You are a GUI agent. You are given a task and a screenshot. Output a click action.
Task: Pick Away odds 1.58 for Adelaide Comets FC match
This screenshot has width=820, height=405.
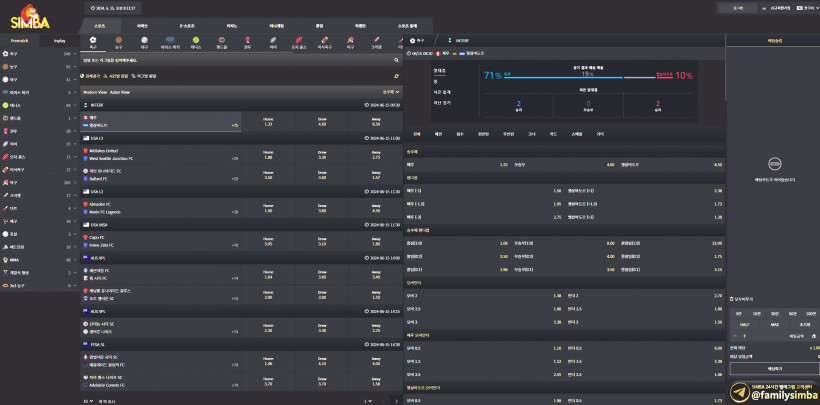point(376,381)
